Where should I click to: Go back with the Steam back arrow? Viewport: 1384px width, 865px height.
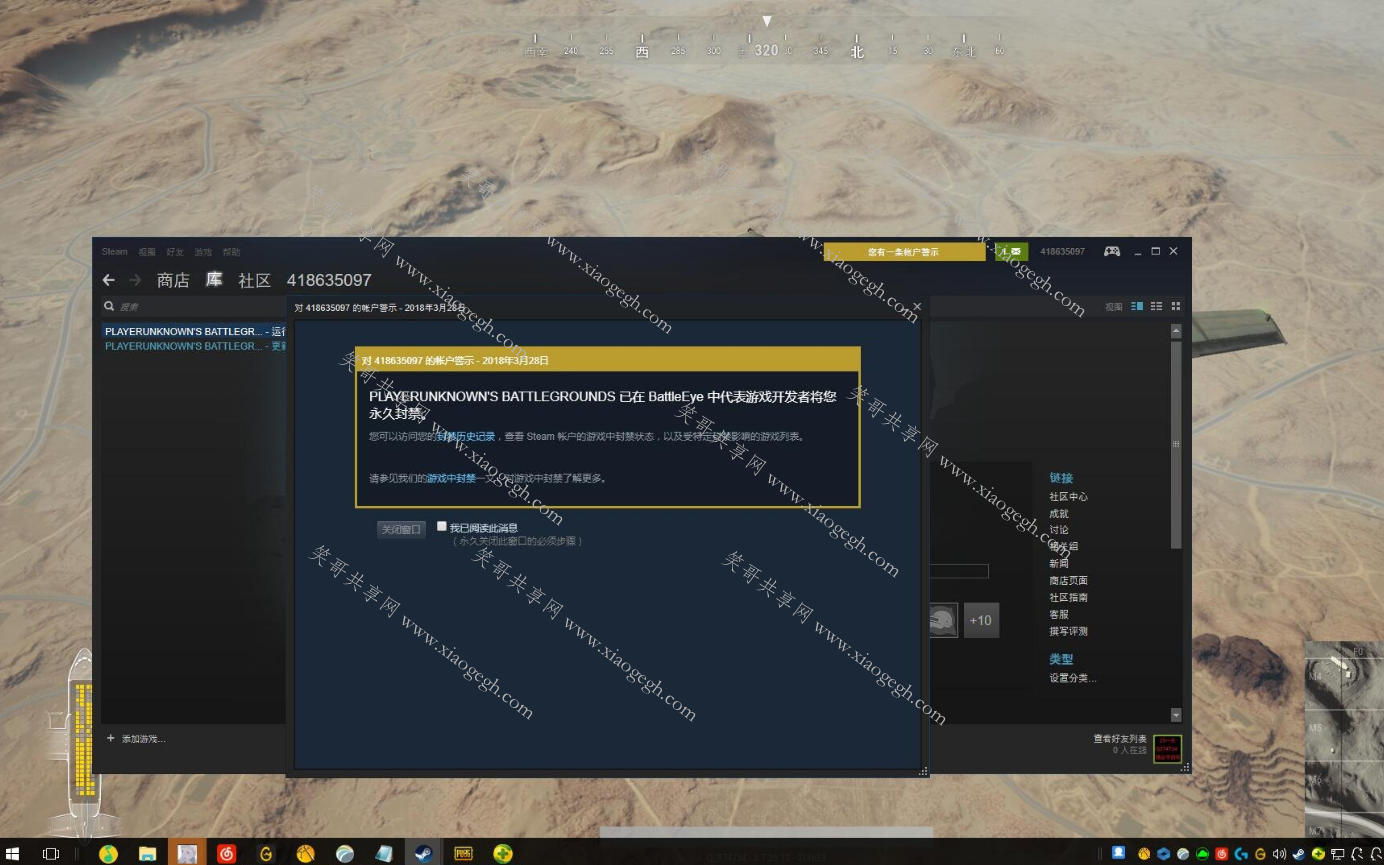point(109,280)
